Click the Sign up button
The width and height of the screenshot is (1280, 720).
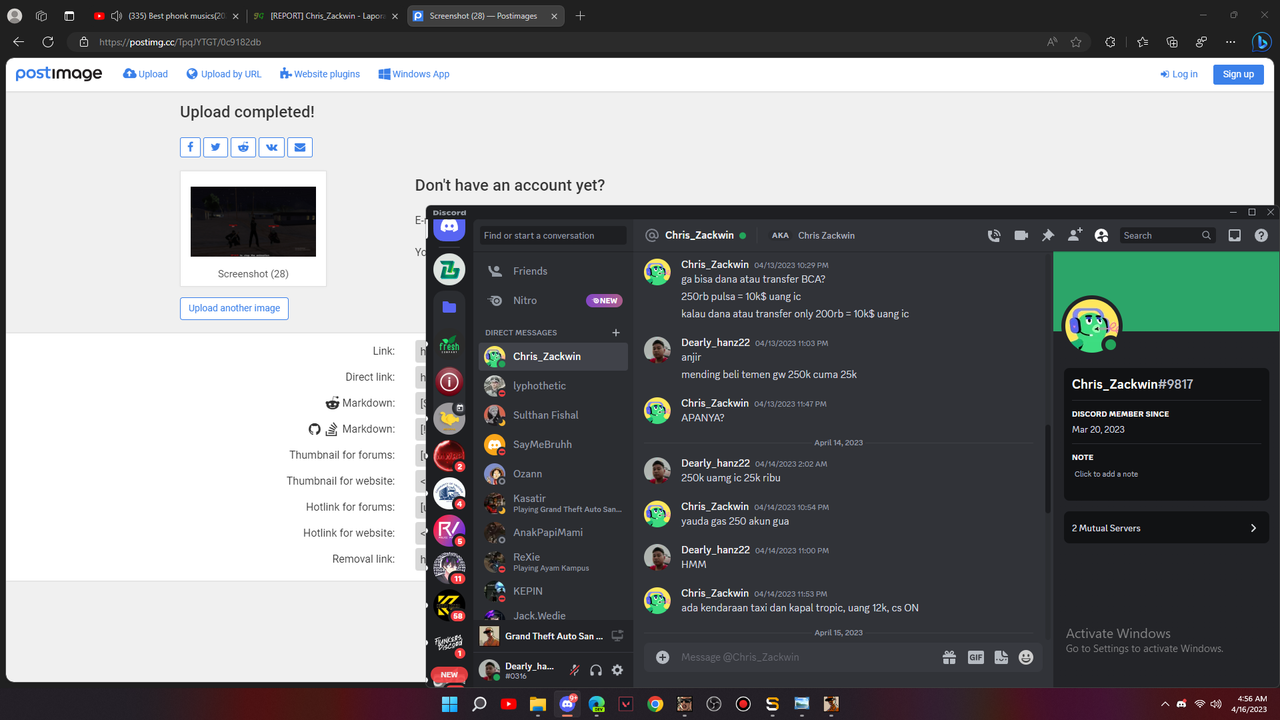coord(1238,75)
